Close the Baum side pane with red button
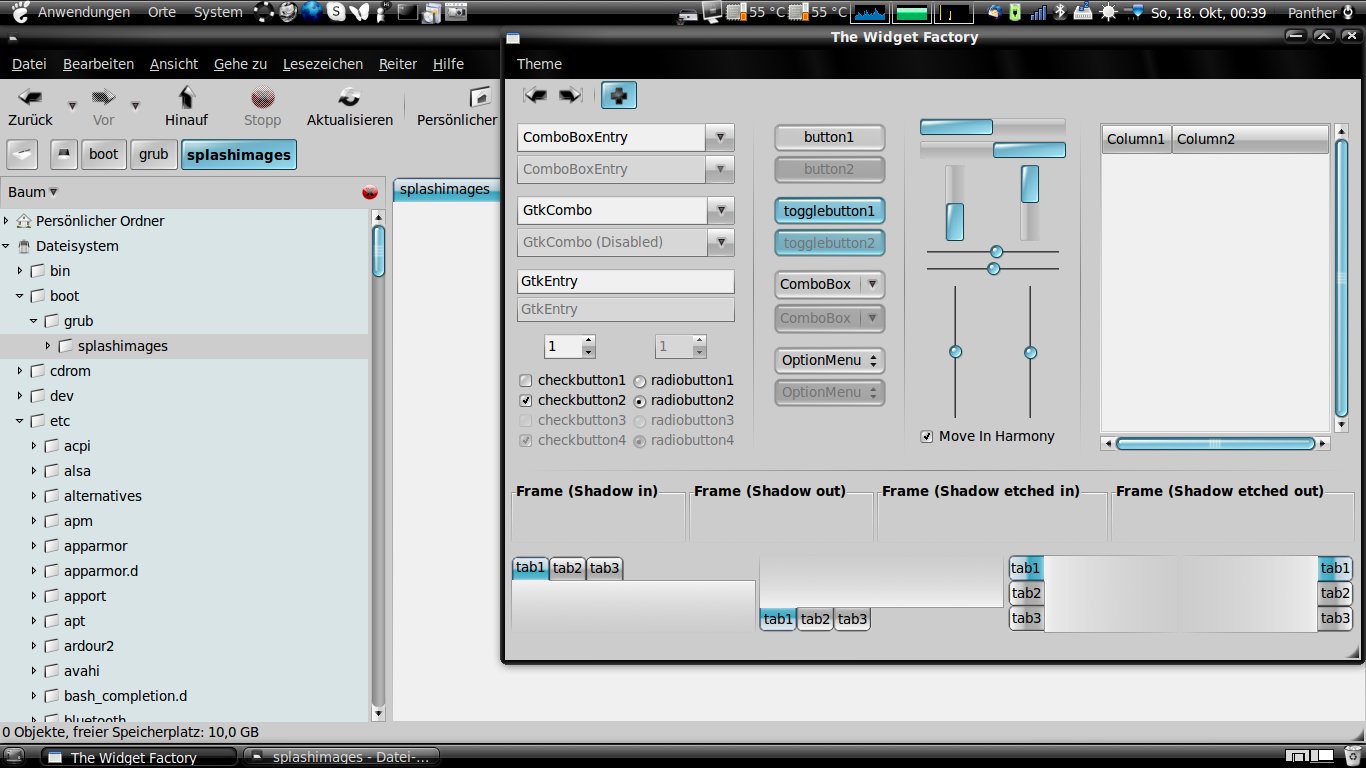This screenshot has width=1366, height=768. (x=370, y=192)
